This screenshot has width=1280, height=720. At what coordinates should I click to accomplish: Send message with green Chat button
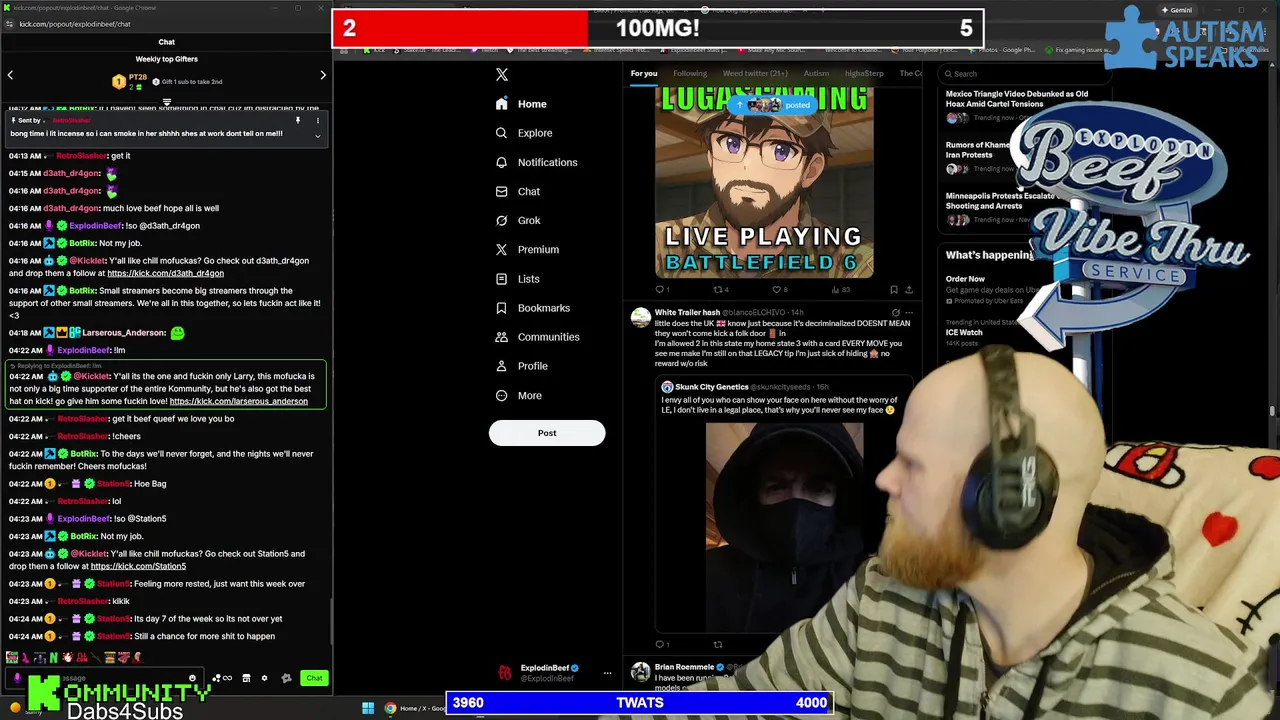click(314, 678)
